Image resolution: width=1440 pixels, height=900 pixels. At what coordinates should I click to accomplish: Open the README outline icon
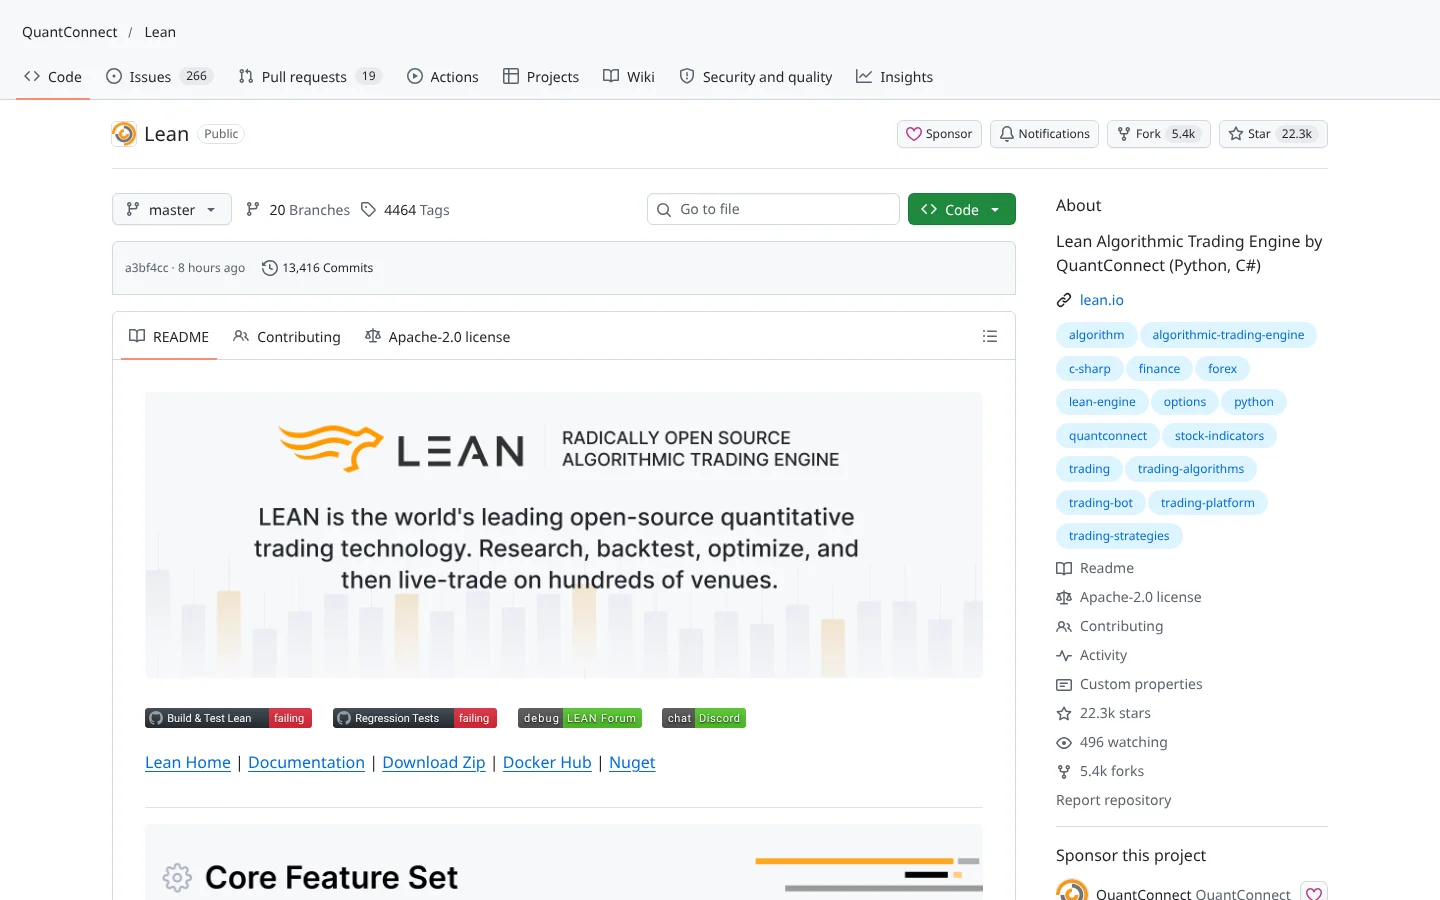click(990, 337)
